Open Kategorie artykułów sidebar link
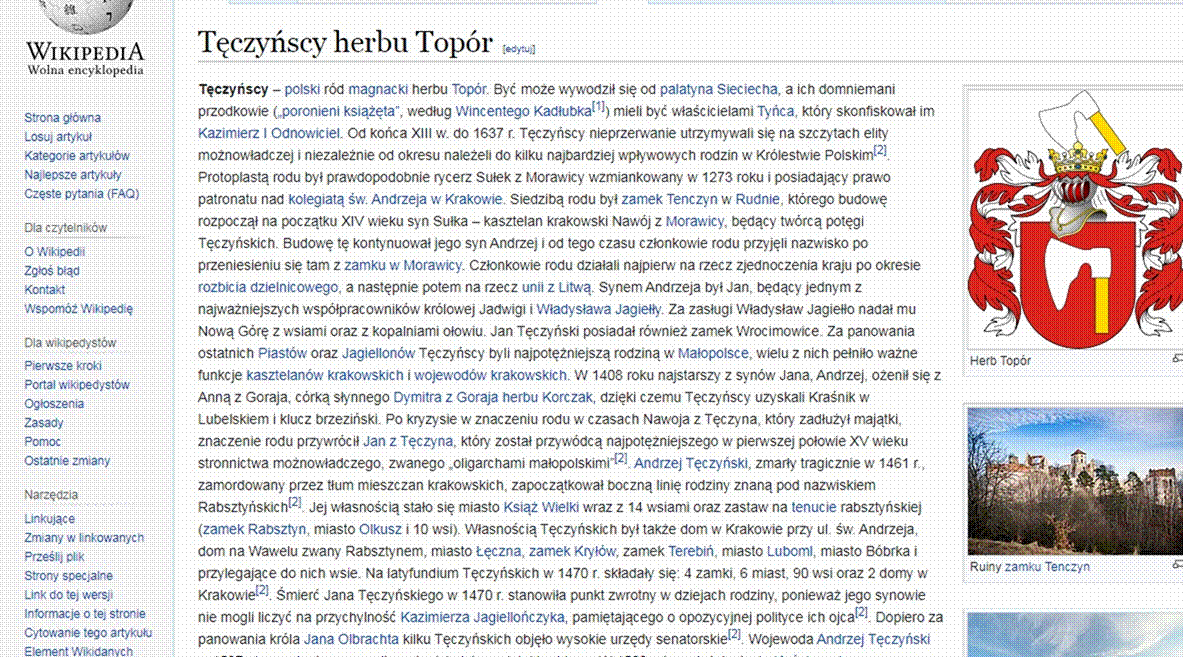 coord(77,155)
